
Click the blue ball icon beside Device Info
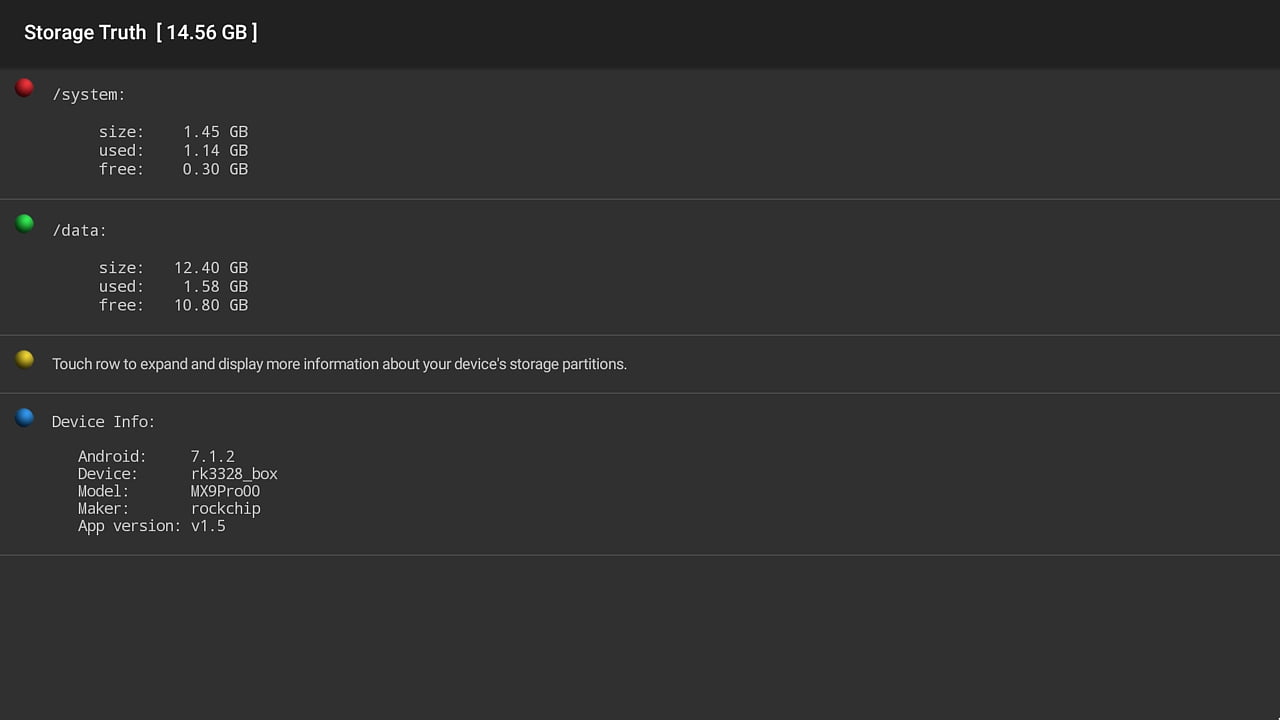click(x=25, y=417)
